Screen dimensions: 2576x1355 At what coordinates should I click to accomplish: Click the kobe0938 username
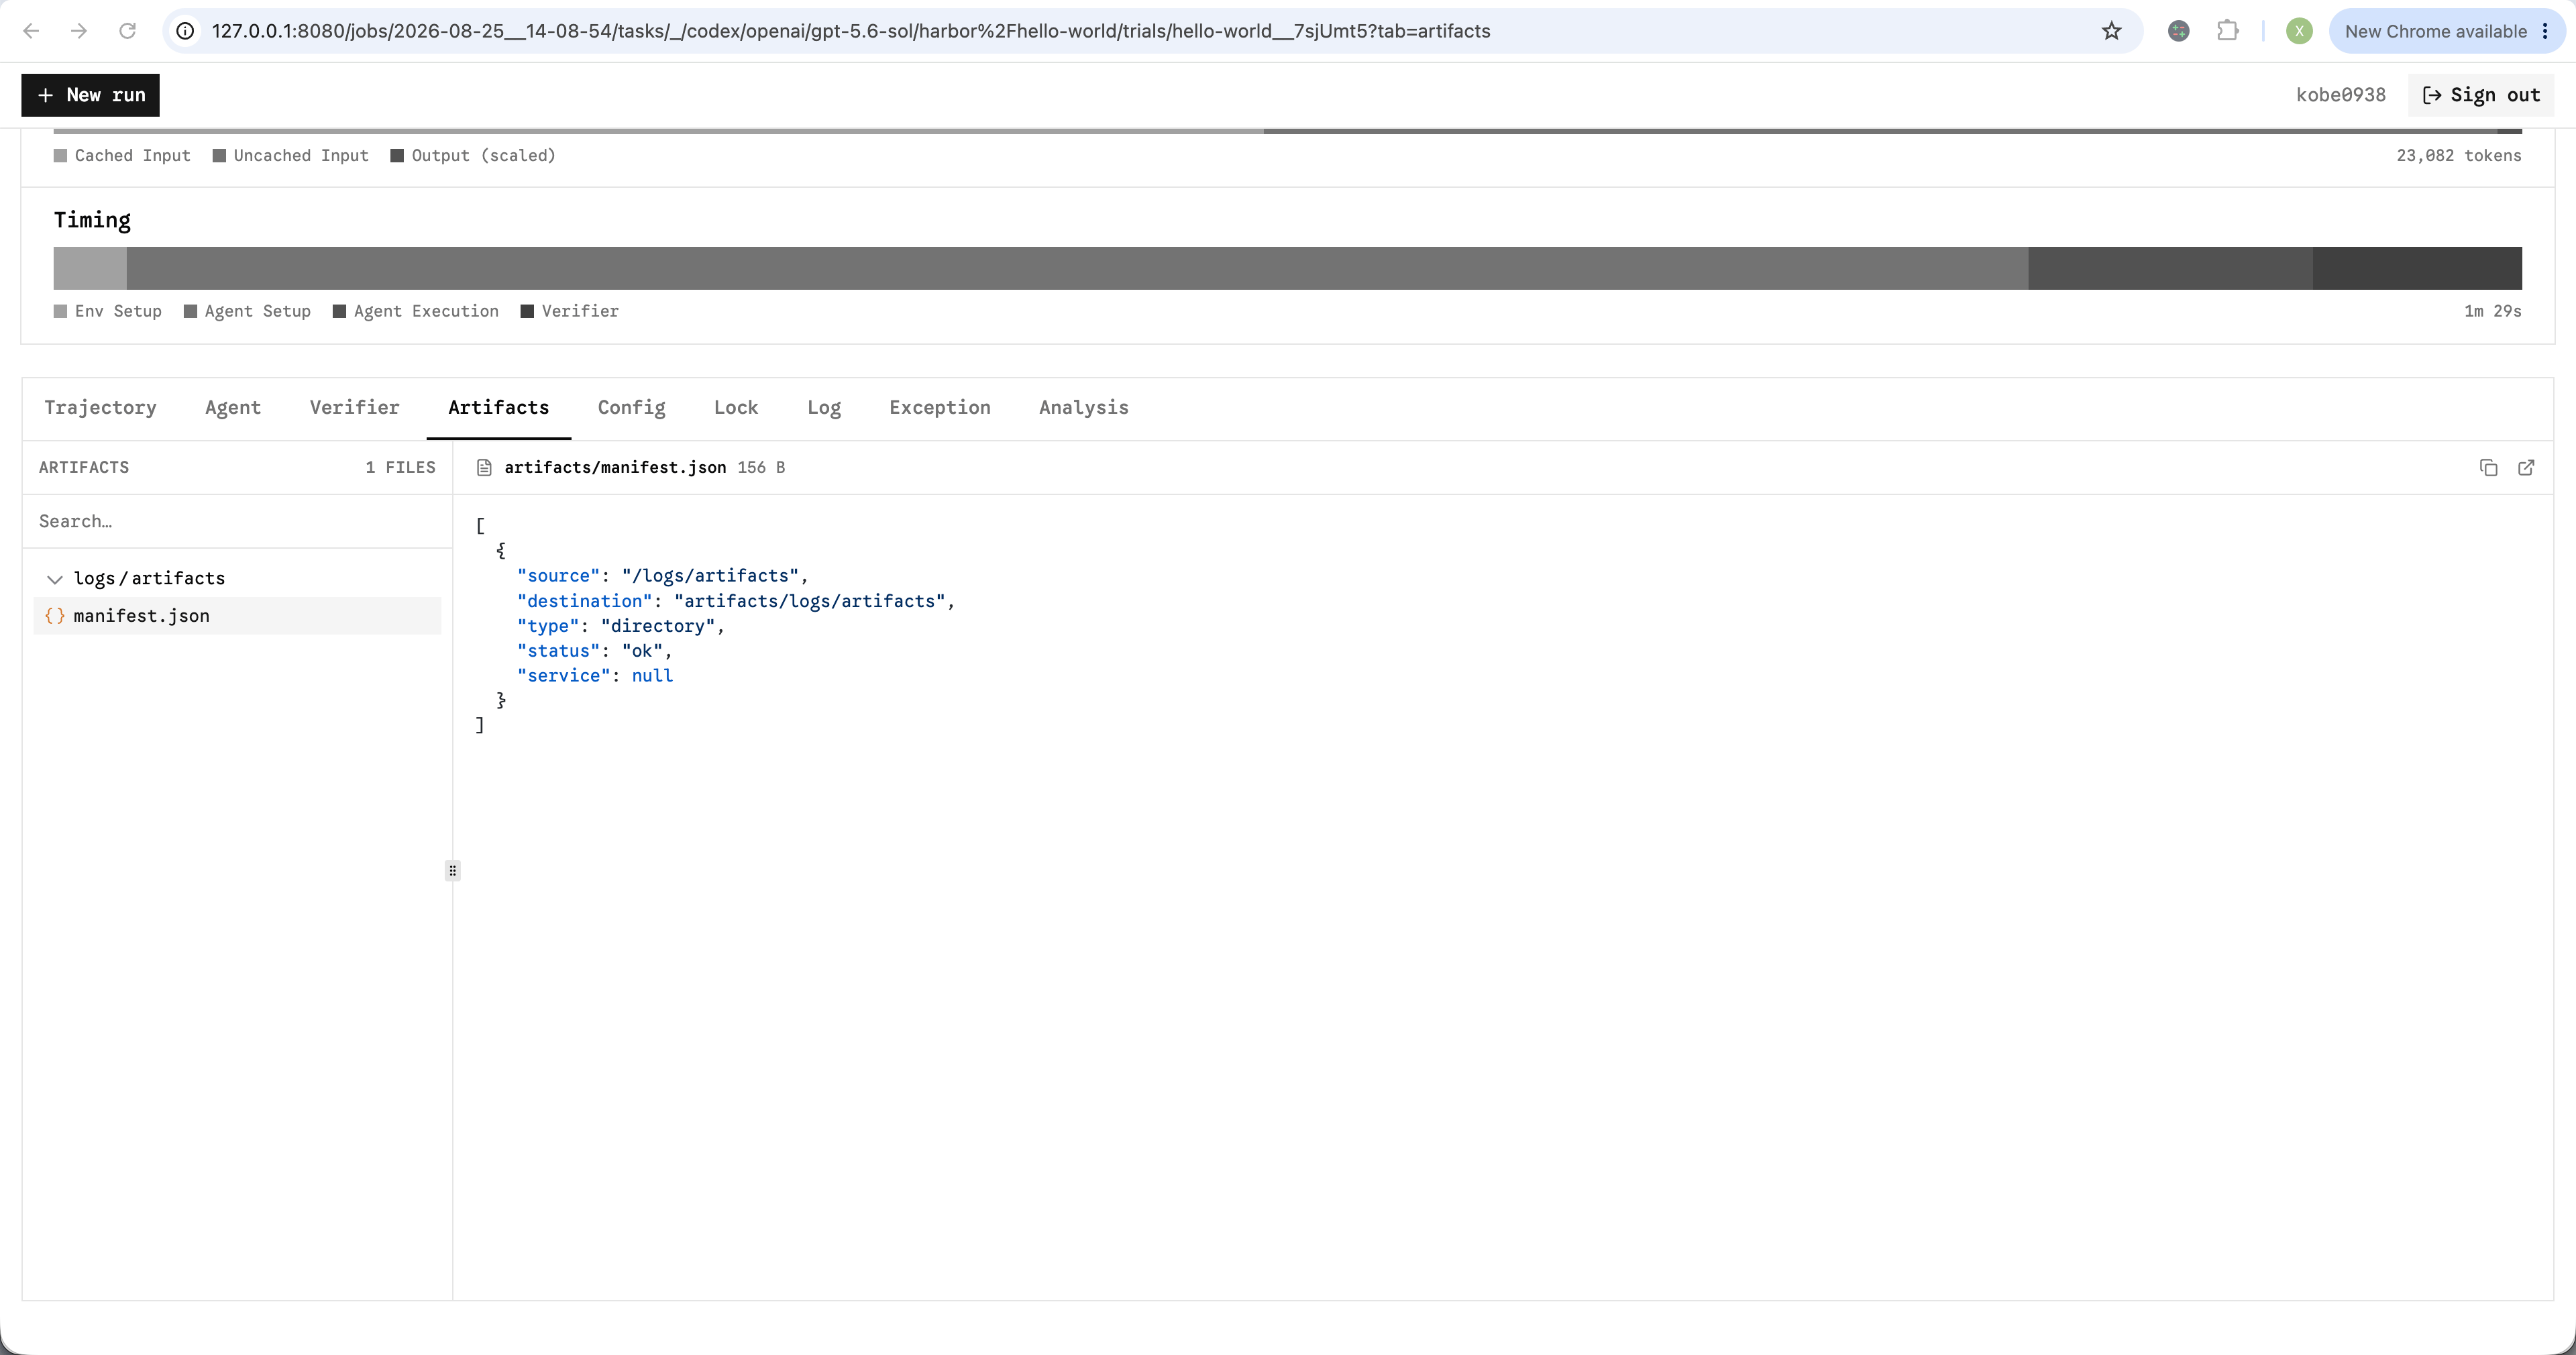[2340, 95]
